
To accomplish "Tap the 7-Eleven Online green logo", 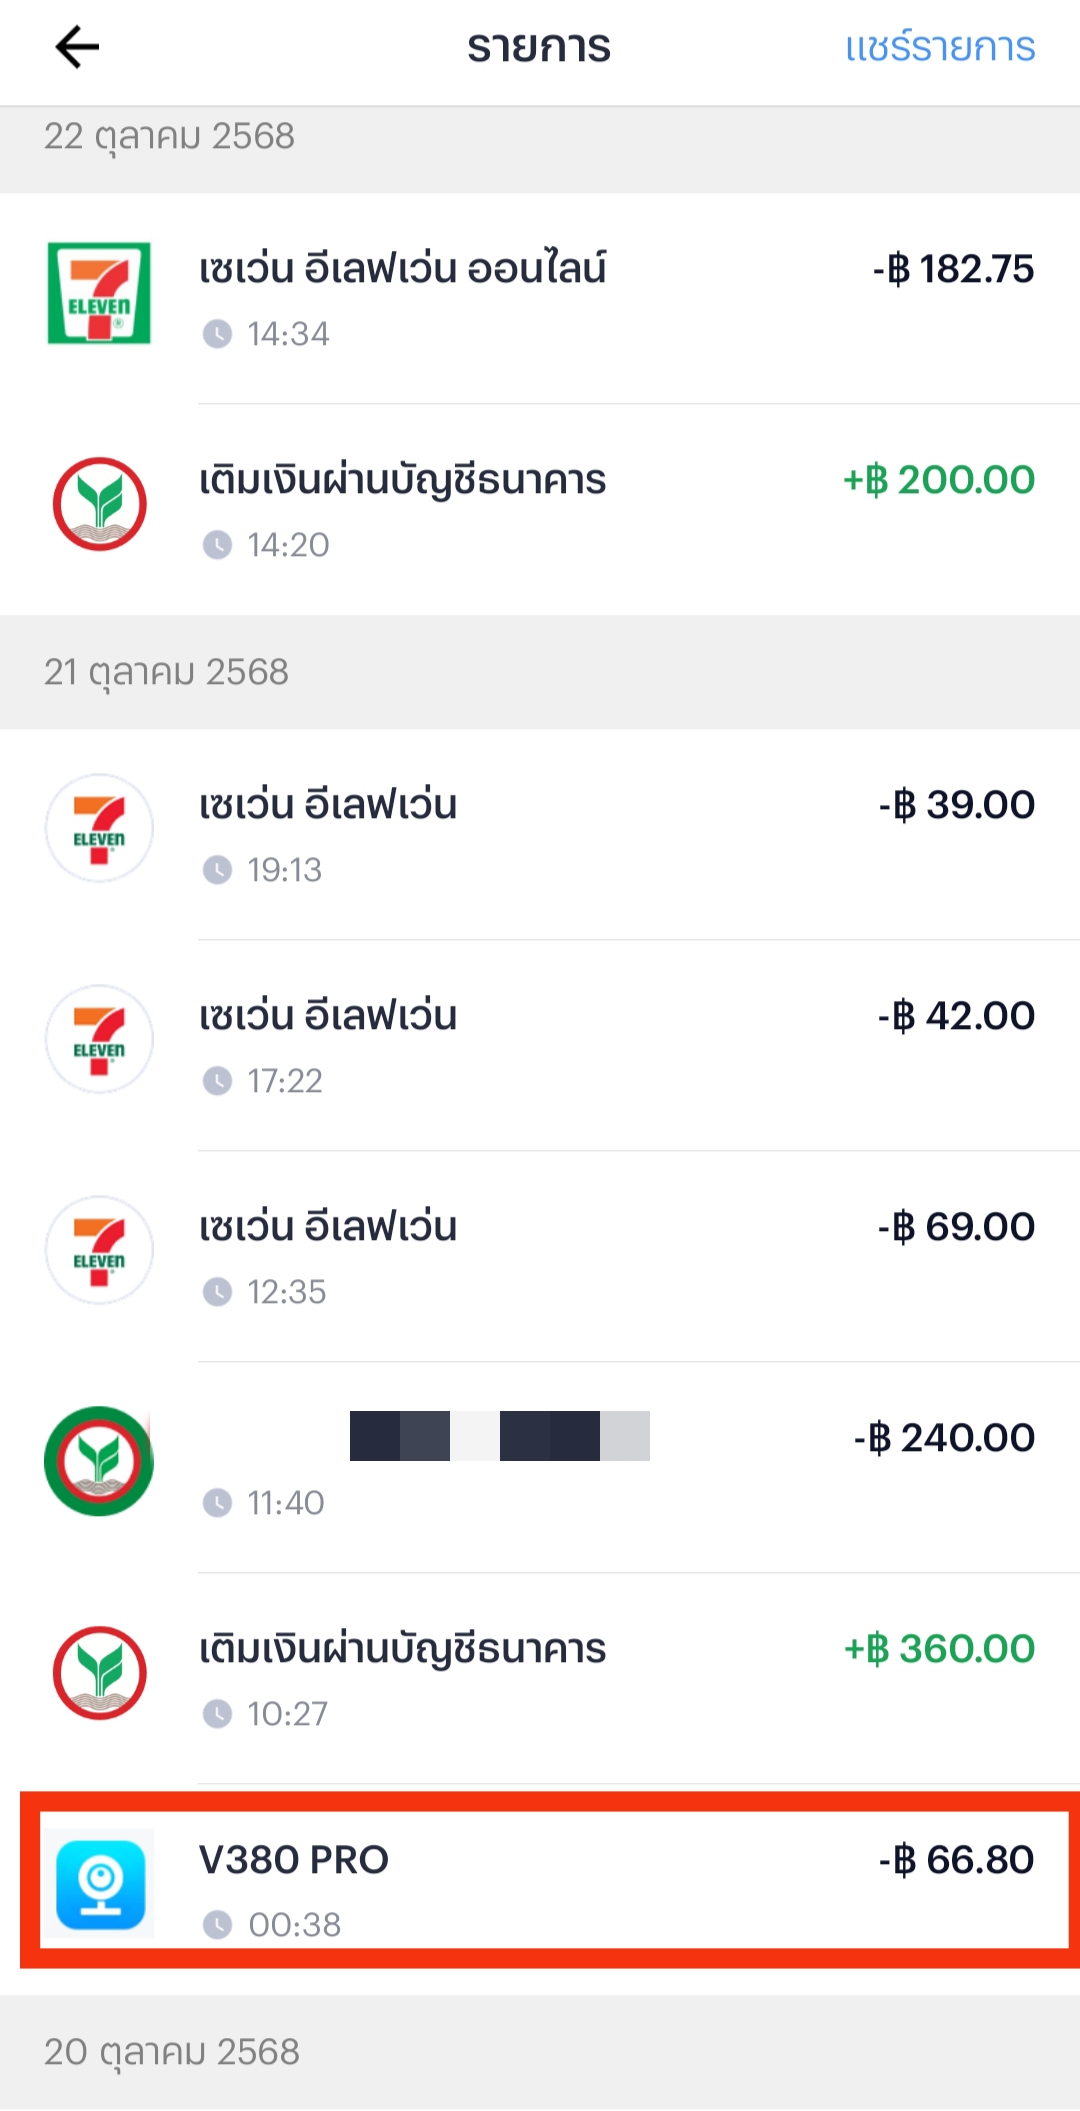I will click(x=99, y=293).
